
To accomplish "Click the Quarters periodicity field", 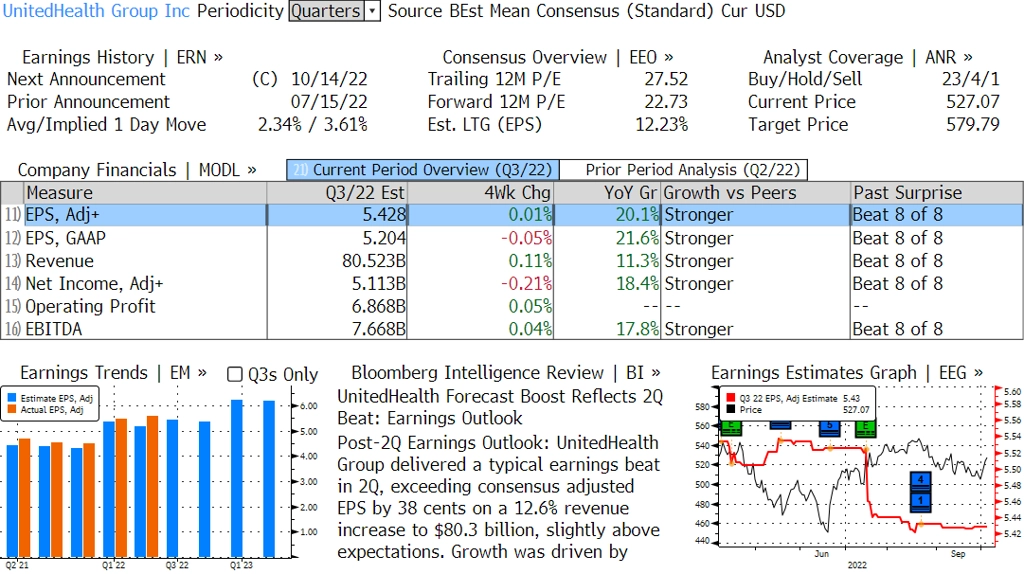I will pos(327,11).
